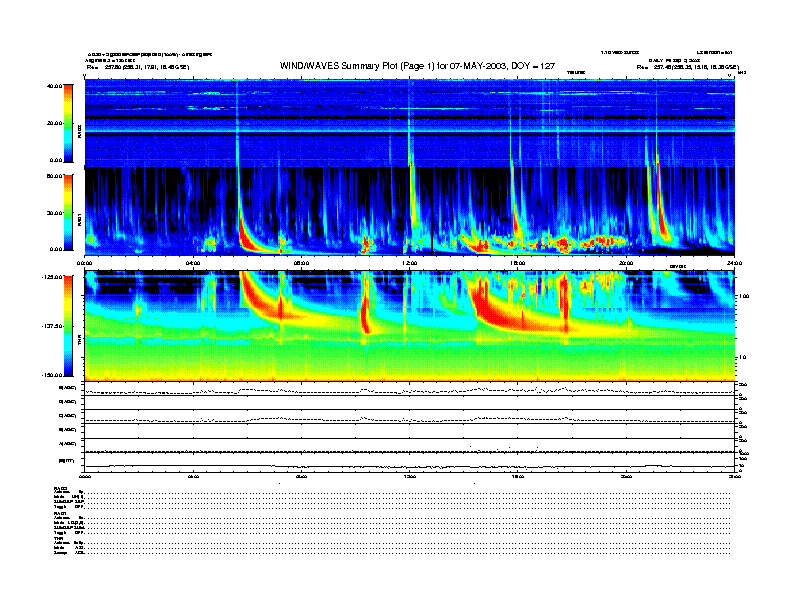792x612 pixels.
Task: Click the 10 tick on TNR right frequency axis
Action: pyautogui.click(x=742, y=358)
